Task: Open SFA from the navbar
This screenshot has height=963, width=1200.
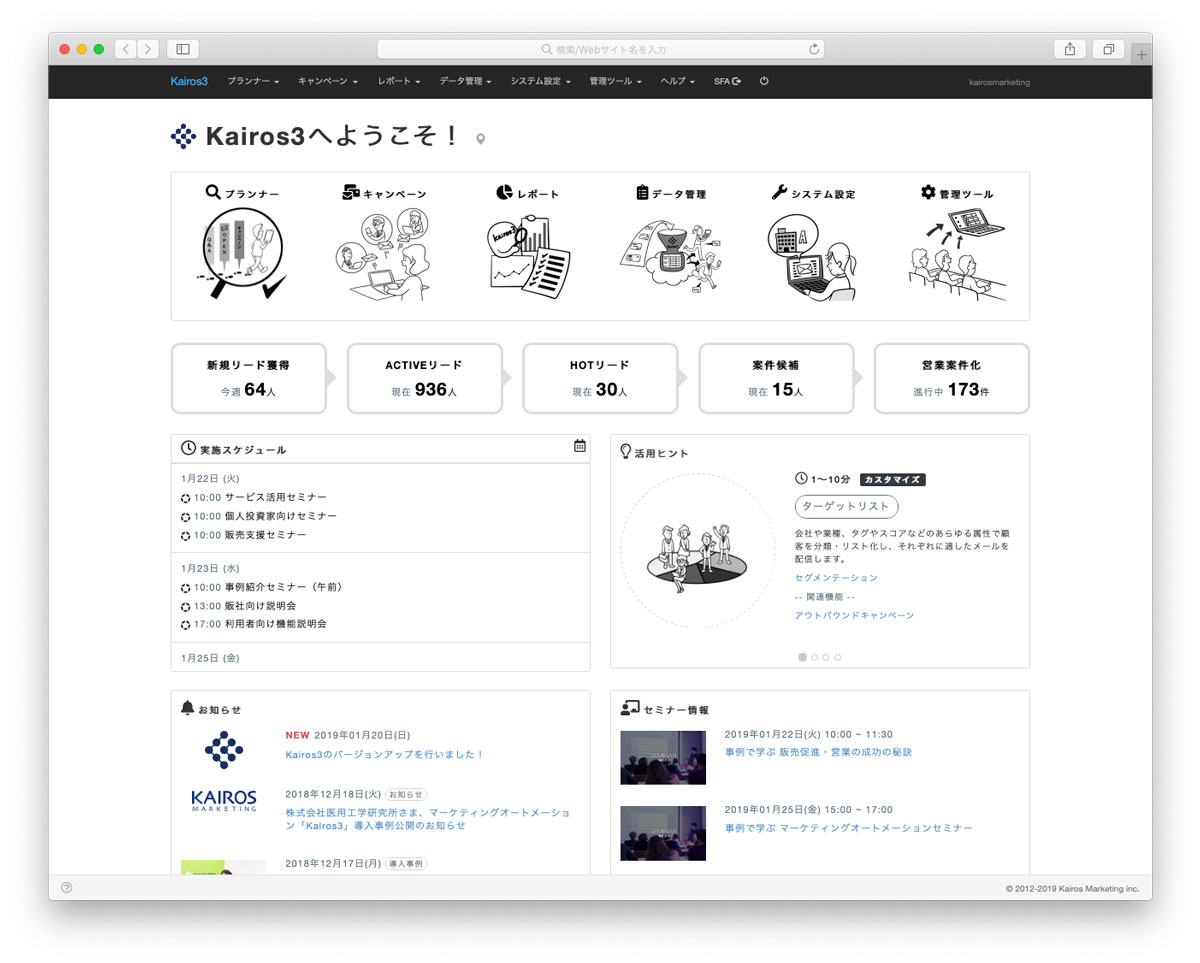Action: tap(727, 82)
